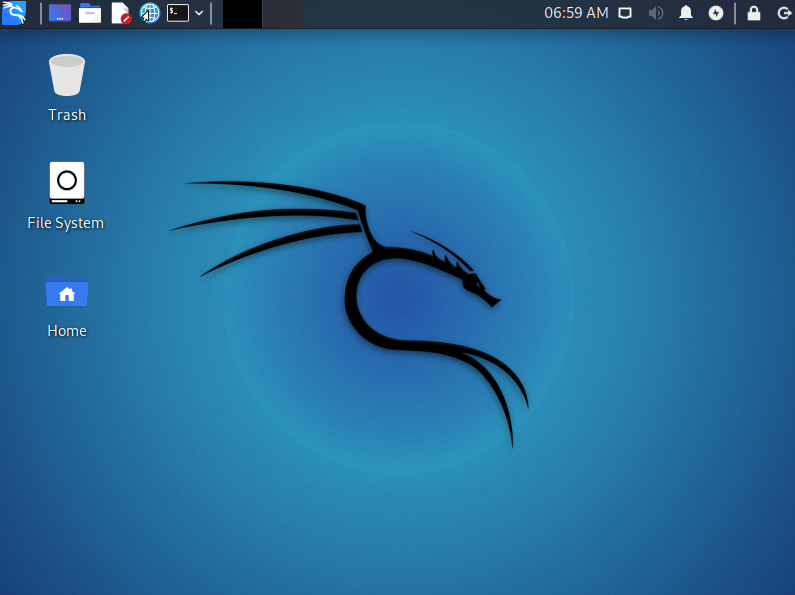Open the power manager lightning icon

click(x=716, y=13)
